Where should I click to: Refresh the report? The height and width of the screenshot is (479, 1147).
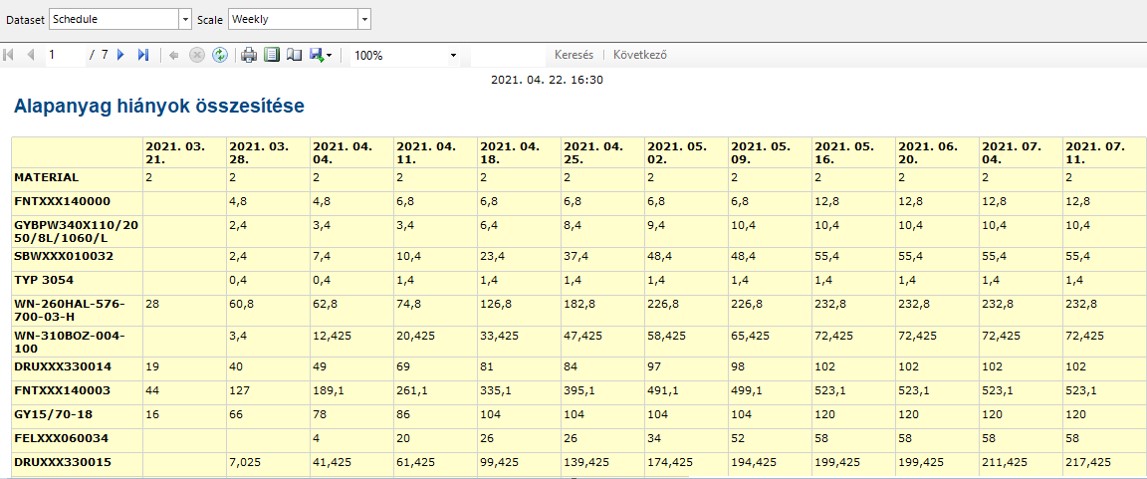click(220, 55)
